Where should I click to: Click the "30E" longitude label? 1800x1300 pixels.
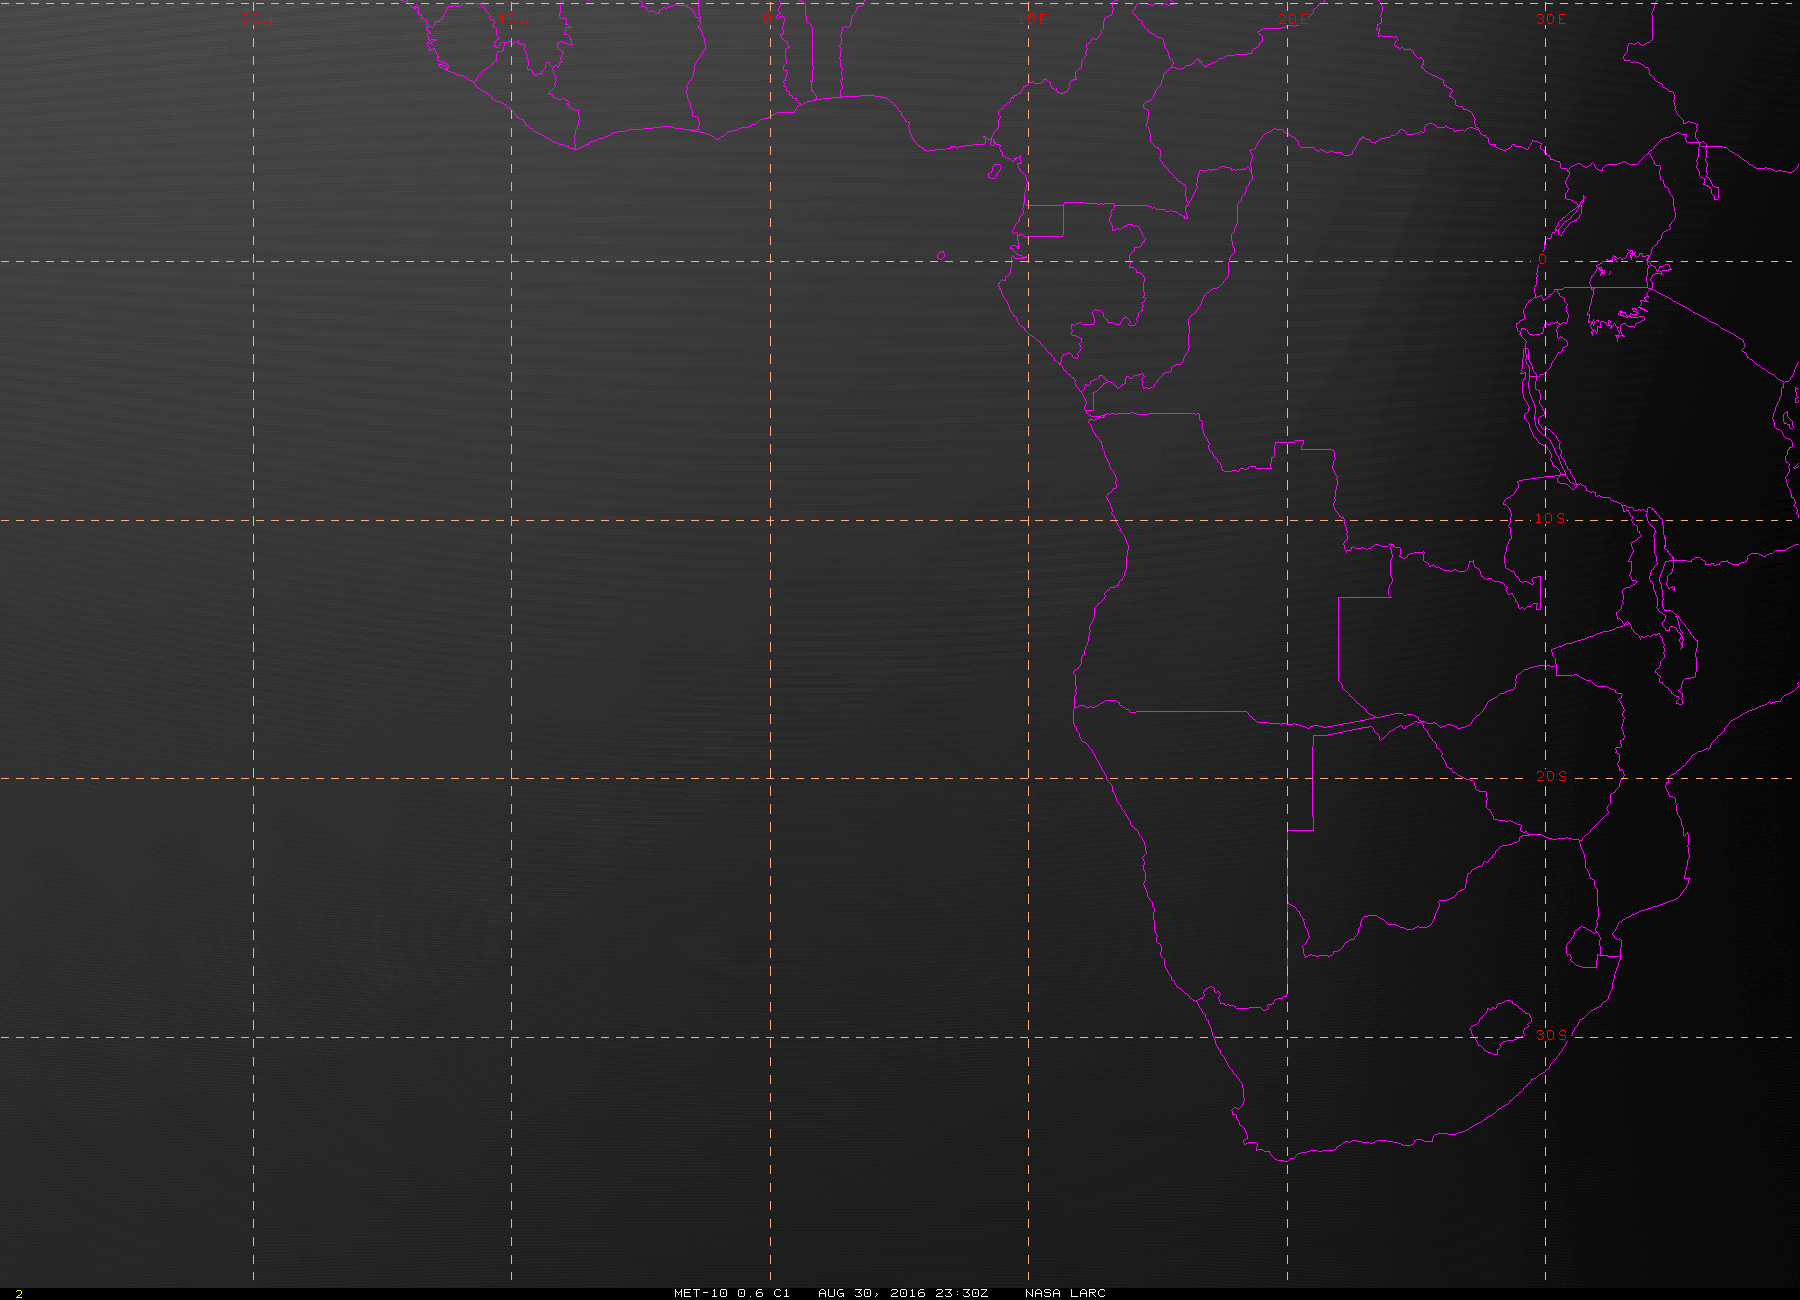pyautogui.click(x=1551, y=19)
